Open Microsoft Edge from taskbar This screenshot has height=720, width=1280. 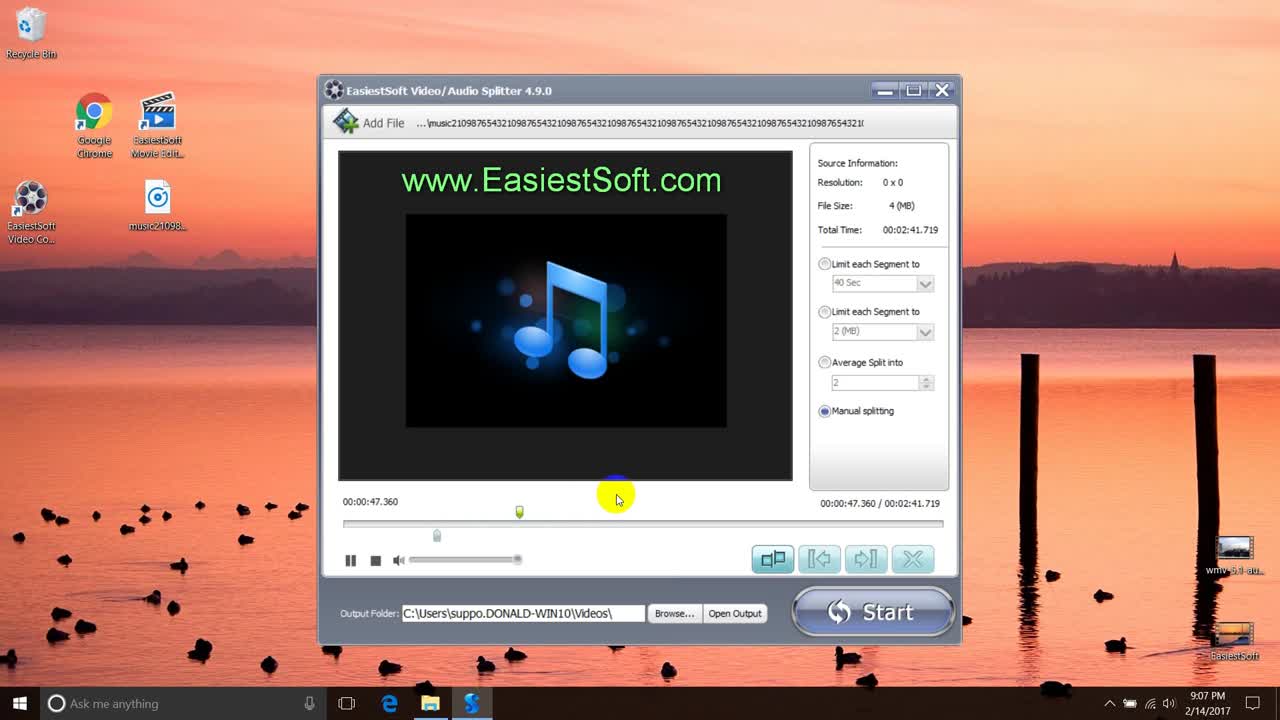coord(389,703)
